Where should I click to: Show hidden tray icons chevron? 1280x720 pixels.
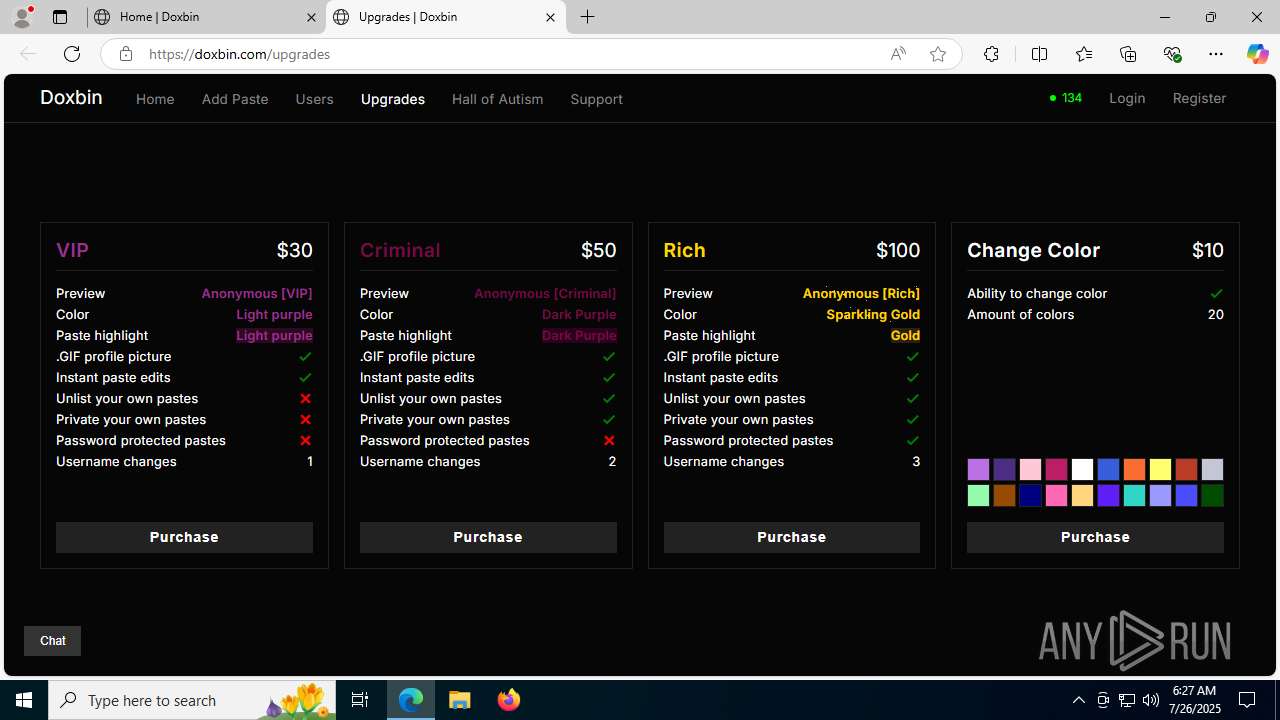click(1078, 700)
